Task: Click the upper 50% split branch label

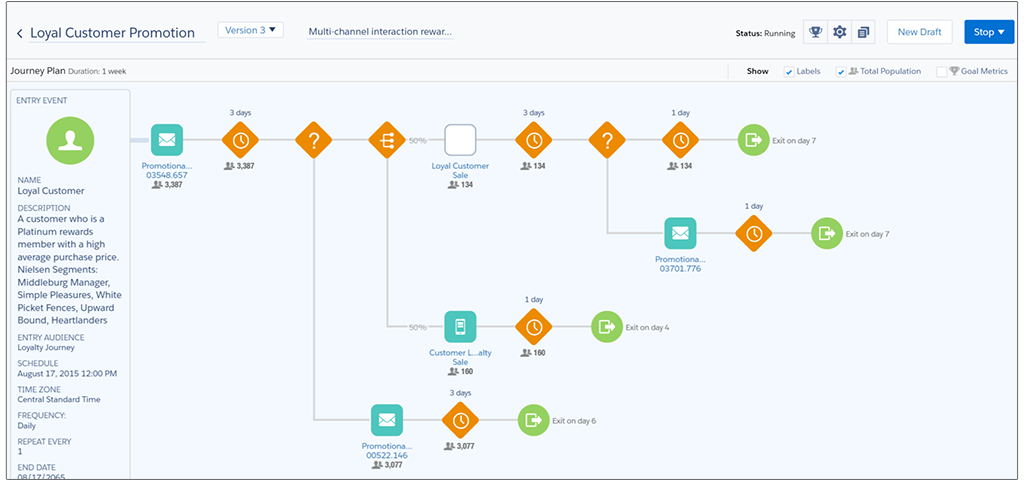Action: click(418, 140)
